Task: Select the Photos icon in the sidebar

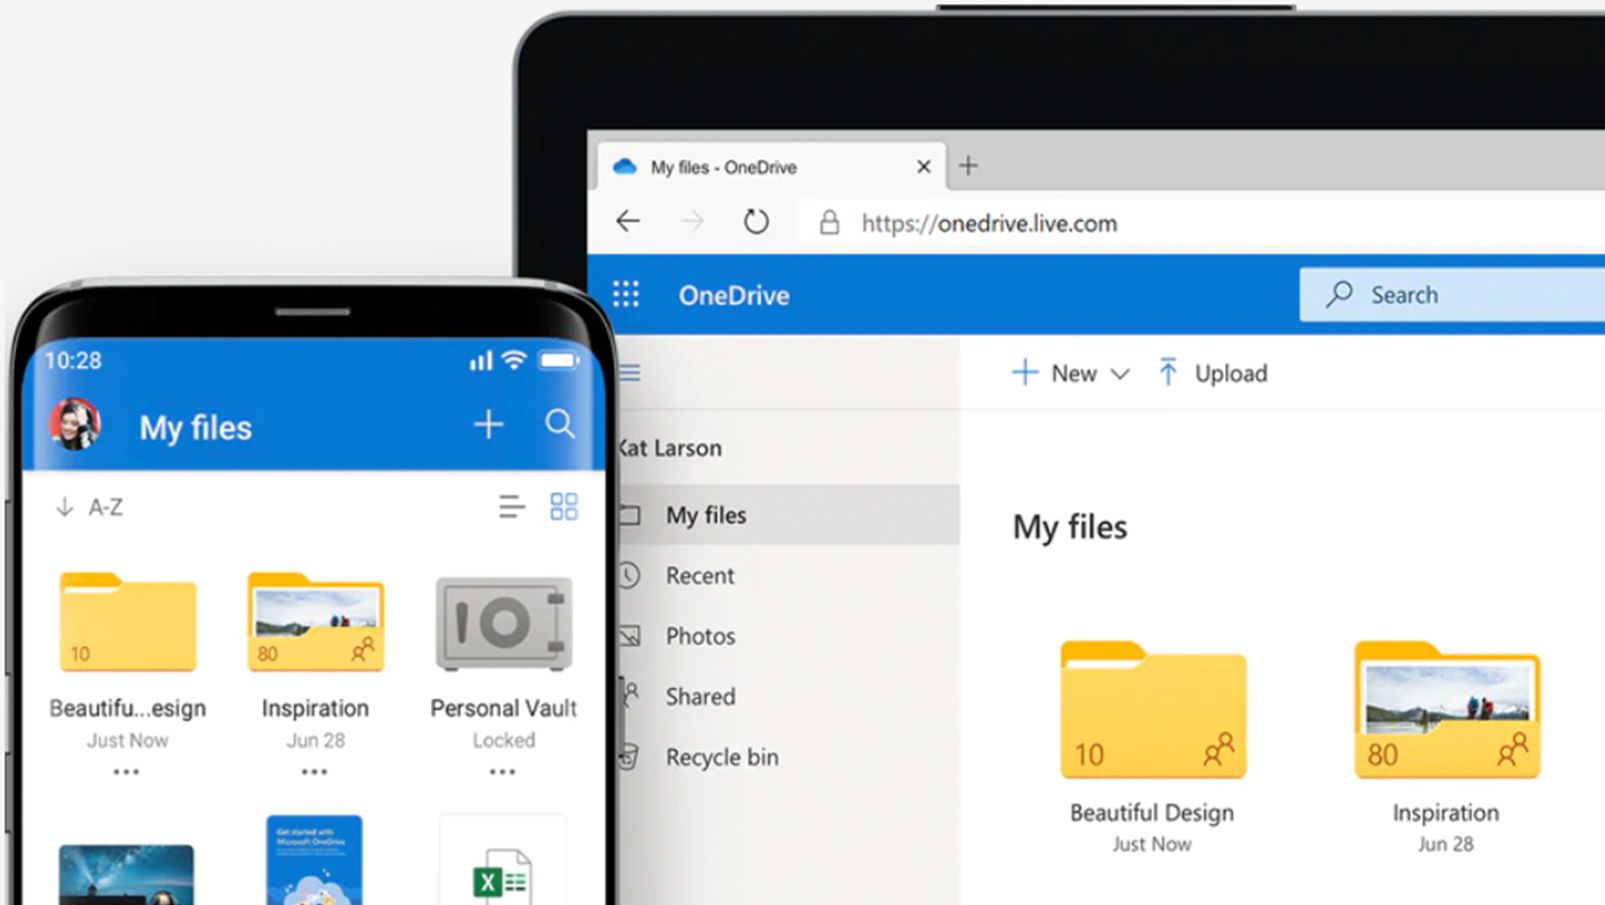Action: pyautogui.click(x=631, y=636)
